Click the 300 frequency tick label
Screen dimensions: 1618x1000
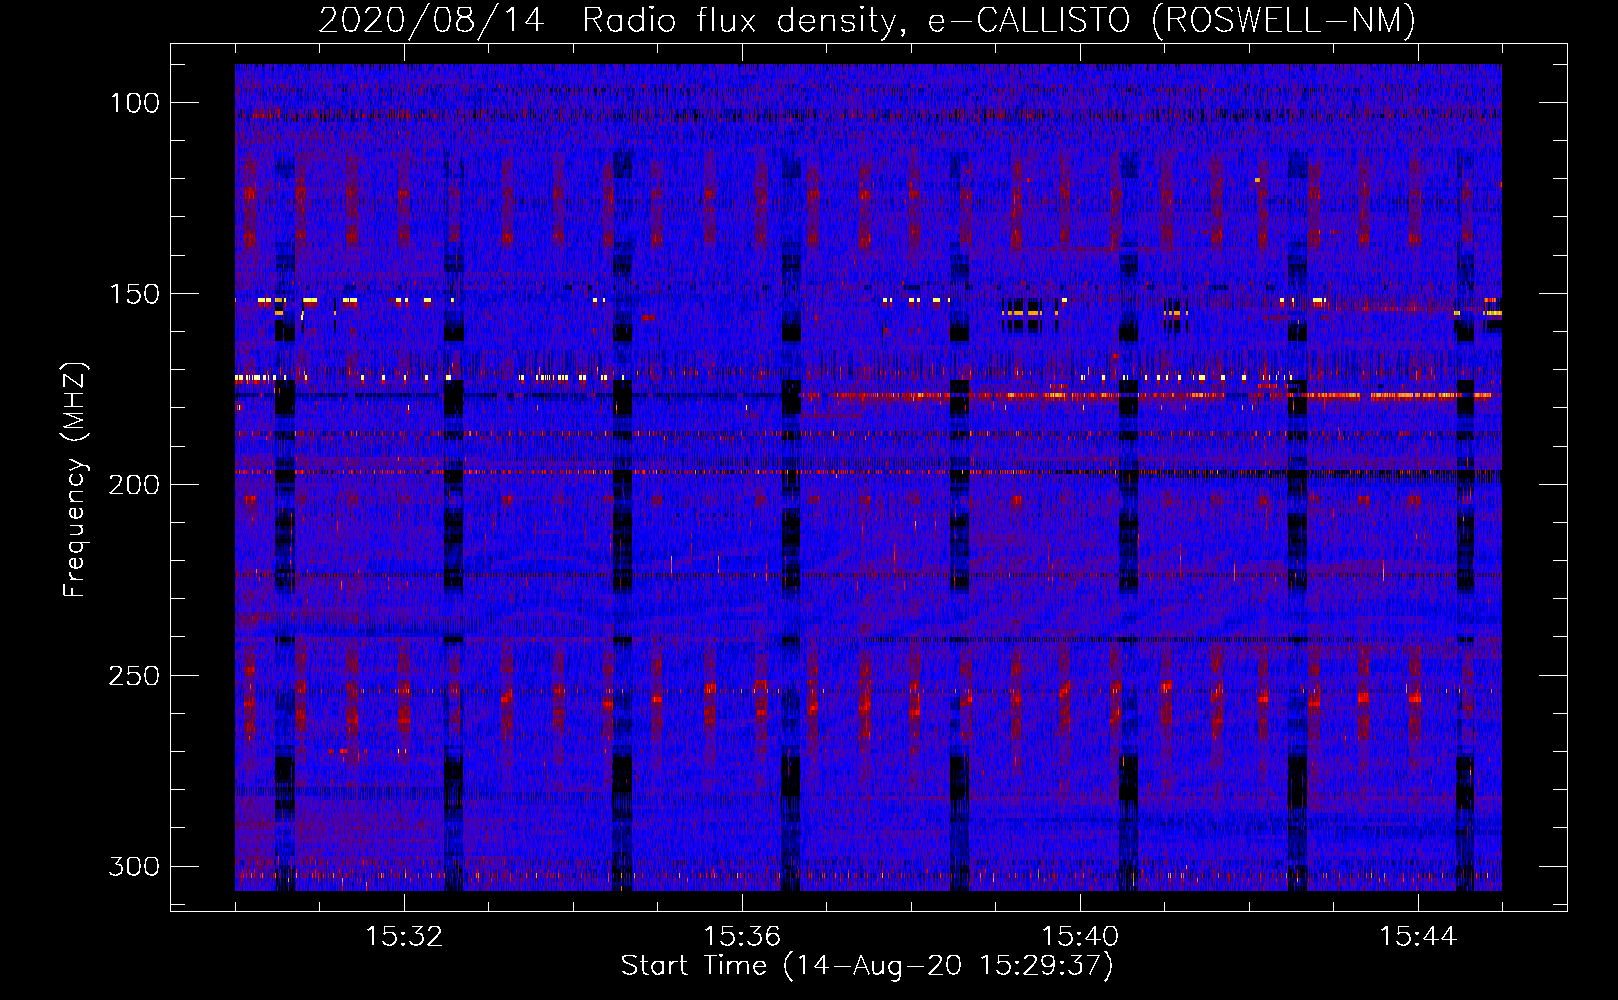pyautogui.click(x=134, y=867)
